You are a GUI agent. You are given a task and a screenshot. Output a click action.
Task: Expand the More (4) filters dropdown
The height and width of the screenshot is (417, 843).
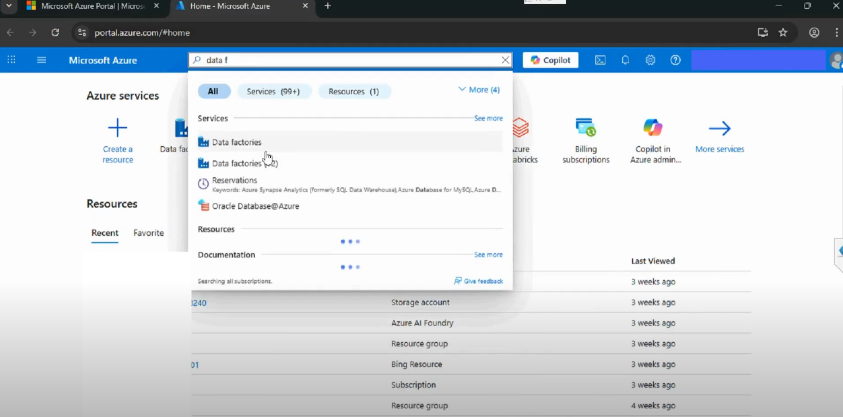click(478, 90)
